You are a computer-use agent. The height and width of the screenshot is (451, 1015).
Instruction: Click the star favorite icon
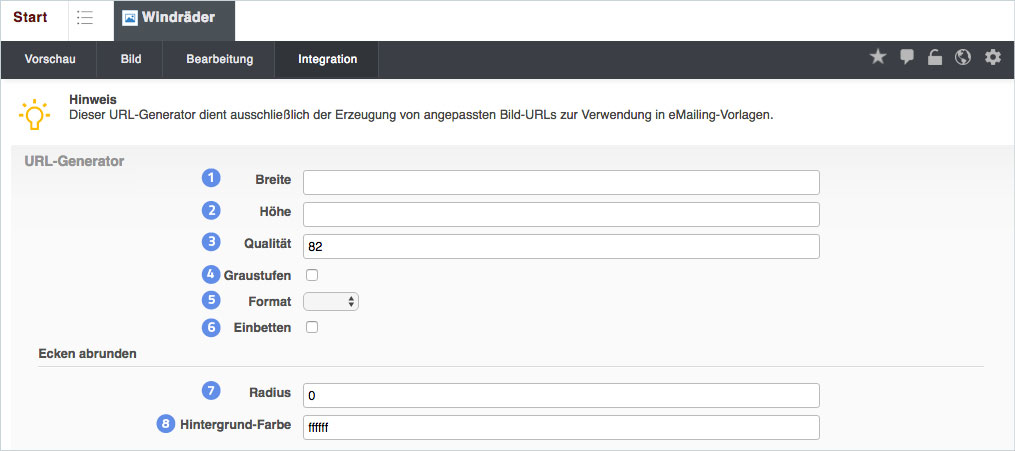click(878, 58)
